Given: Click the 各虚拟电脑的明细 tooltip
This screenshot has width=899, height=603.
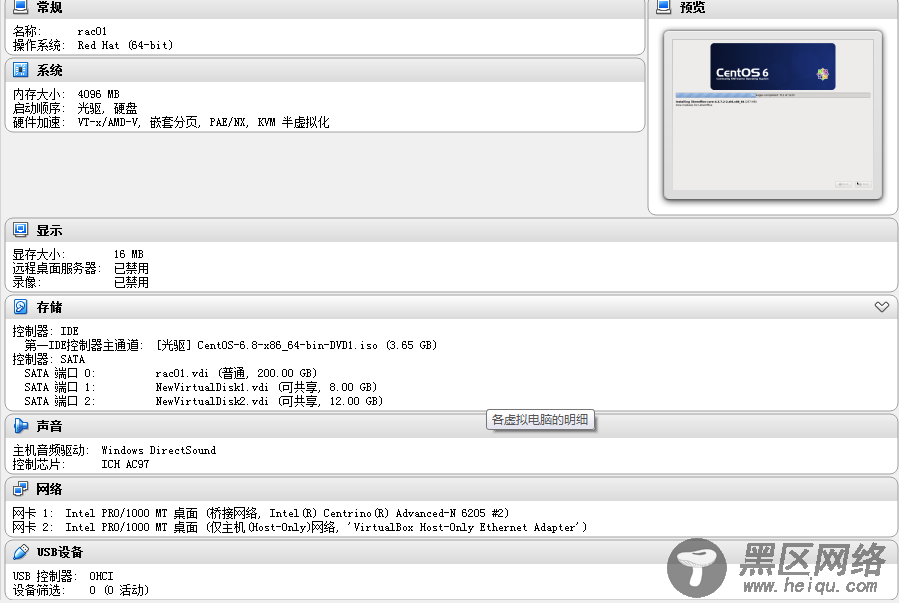Looking at the screenshot, I should tap(540, 420).
